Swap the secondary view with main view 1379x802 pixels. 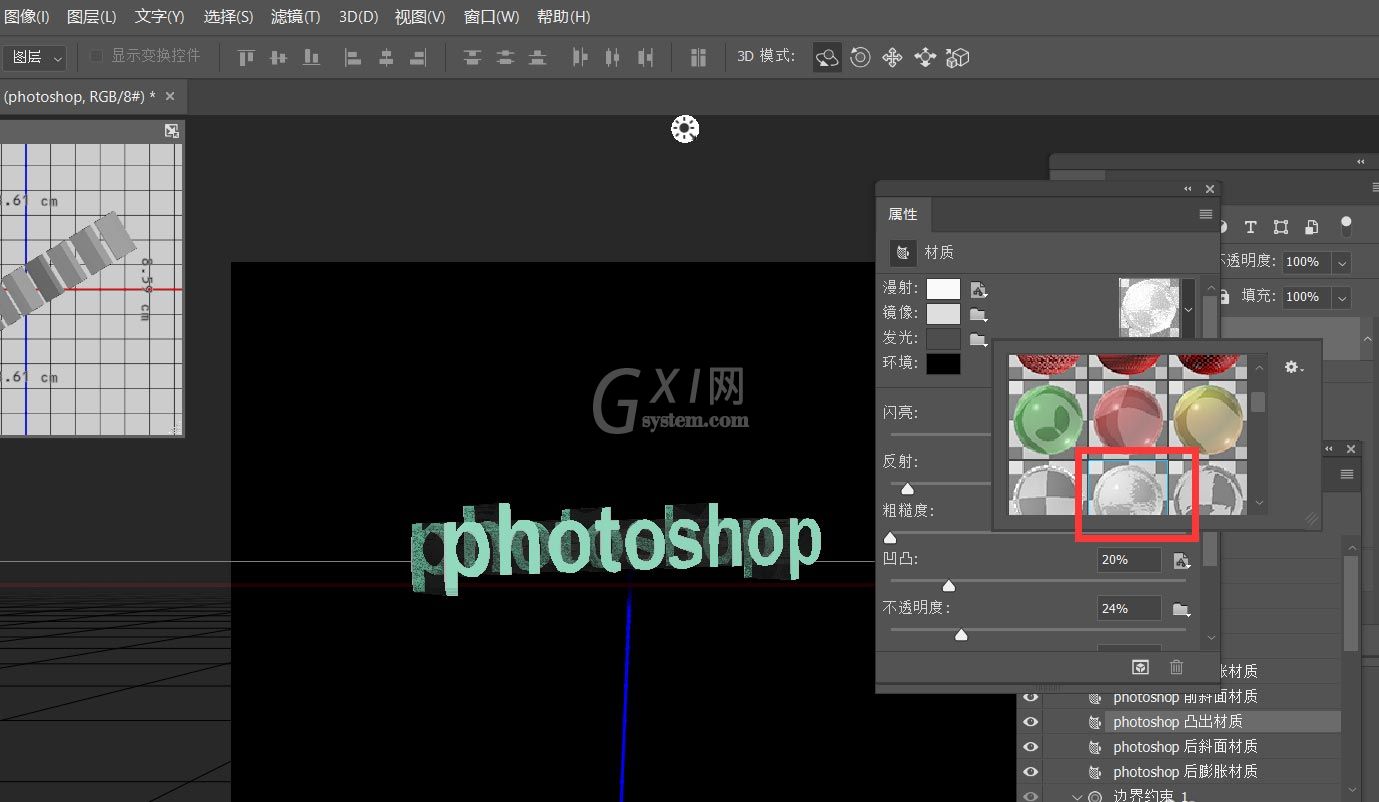tap(172, 131)
